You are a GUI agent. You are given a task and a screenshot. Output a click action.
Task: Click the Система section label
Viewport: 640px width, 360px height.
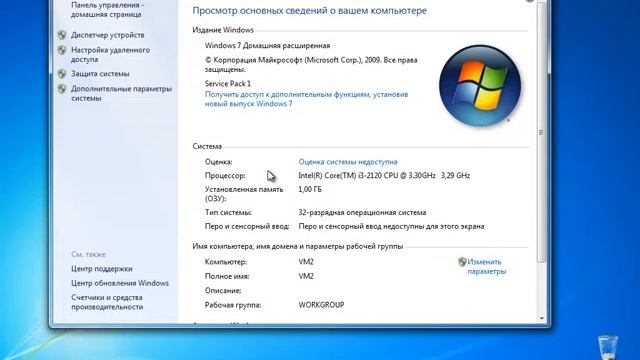pyautogui.click(x=207, y=146)
